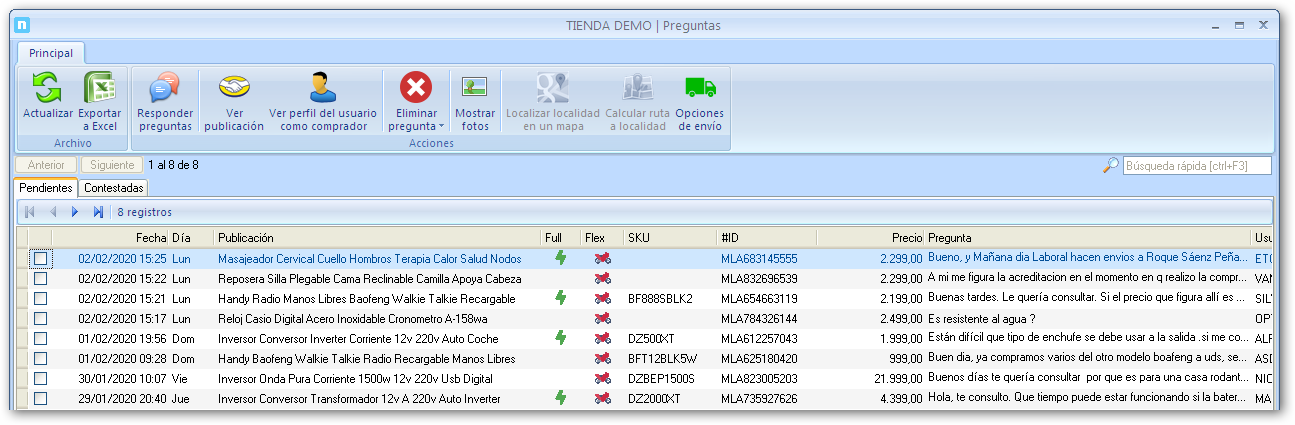Screen dimensions: 1295x425
Task: Click the Mostrar fotos icon
Action: point(475,89)
